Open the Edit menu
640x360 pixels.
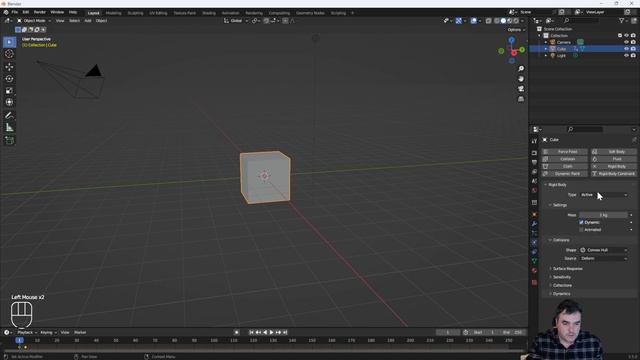coord(26,12)
